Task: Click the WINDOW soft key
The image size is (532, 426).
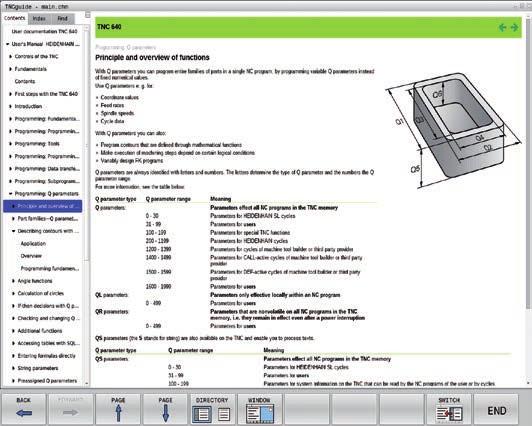Action: 260,408
